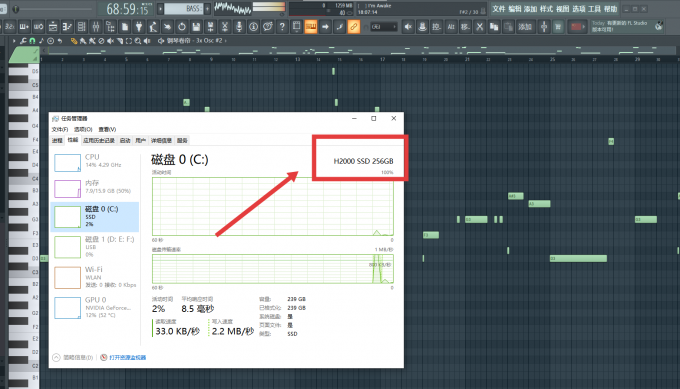This screenshot has height=389, width=680.
Task: Toggle the green magnet snap icon
Action: pos(32,41)
